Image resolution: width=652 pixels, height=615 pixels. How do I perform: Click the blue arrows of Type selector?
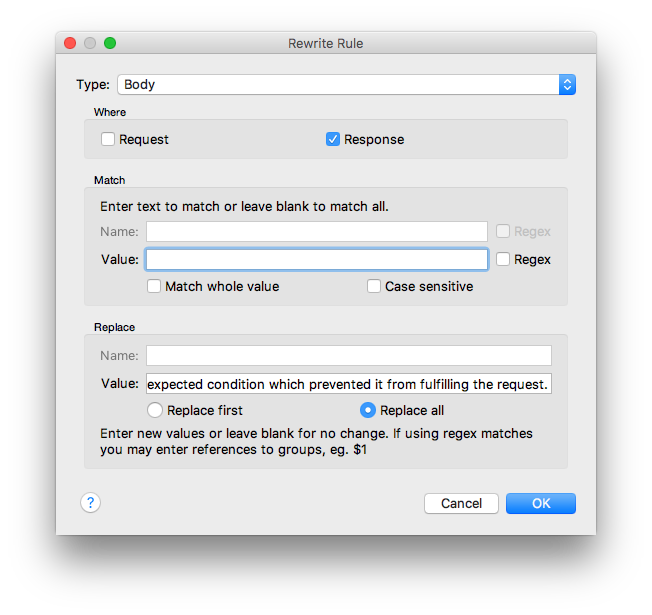pyautogui.click(x=567, y=84)
